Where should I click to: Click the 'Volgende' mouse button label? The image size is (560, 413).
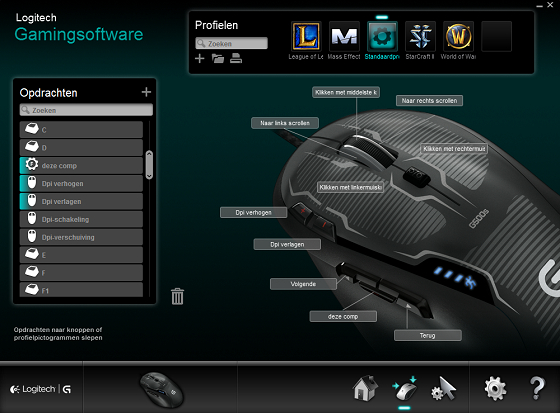pos(303,284)
